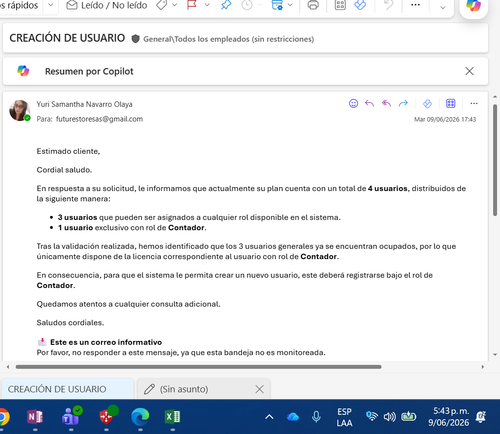Close the Resumen por Copilot bar
This screenshot has height=434, width=500.
point(469,71)
